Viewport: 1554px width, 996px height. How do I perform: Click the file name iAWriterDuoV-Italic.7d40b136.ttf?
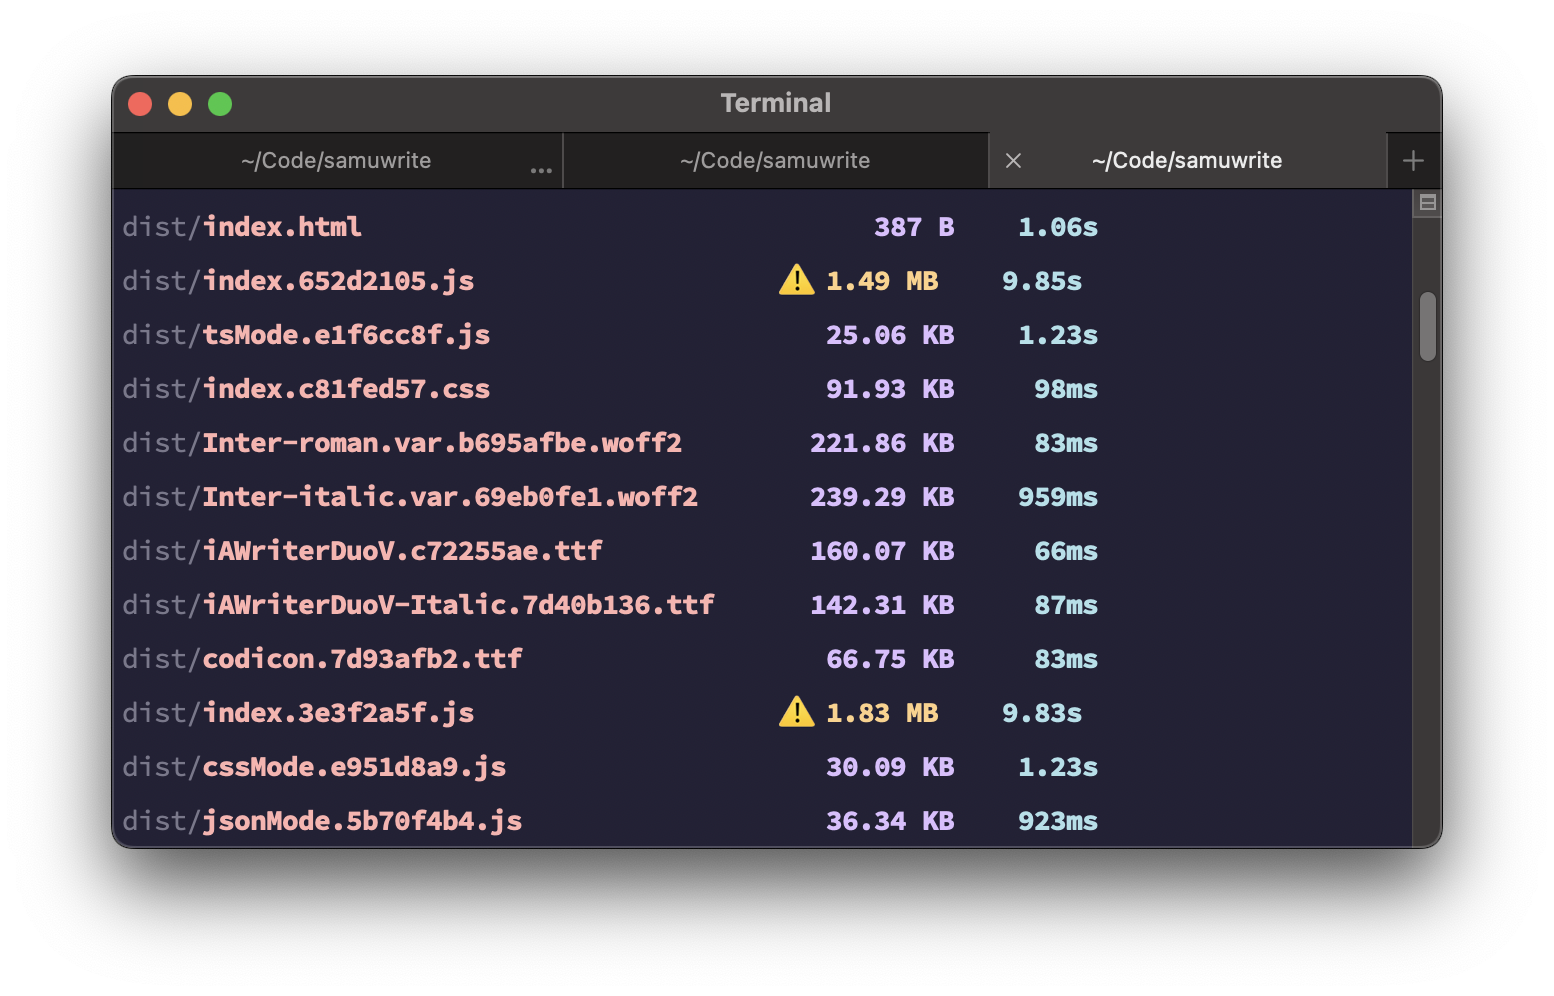click(x=458, y=605)
